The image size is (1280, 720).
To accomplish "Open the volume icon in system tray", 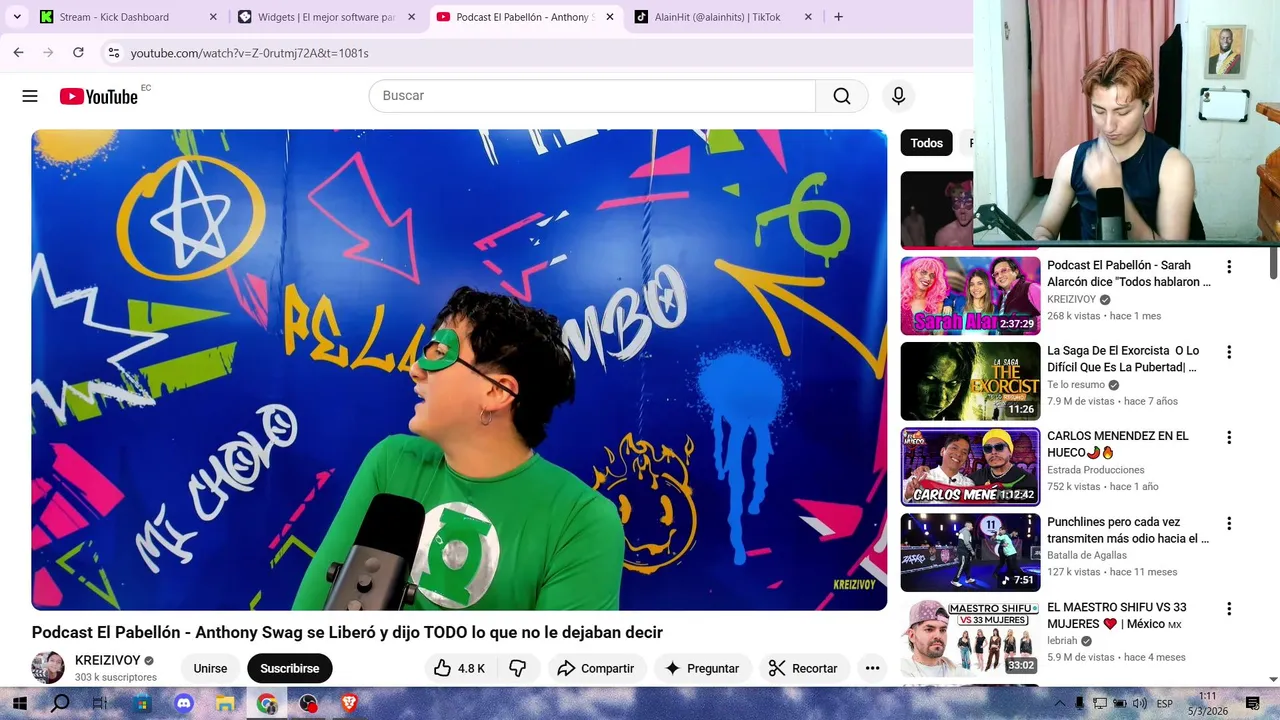I will click(1140, 704).
